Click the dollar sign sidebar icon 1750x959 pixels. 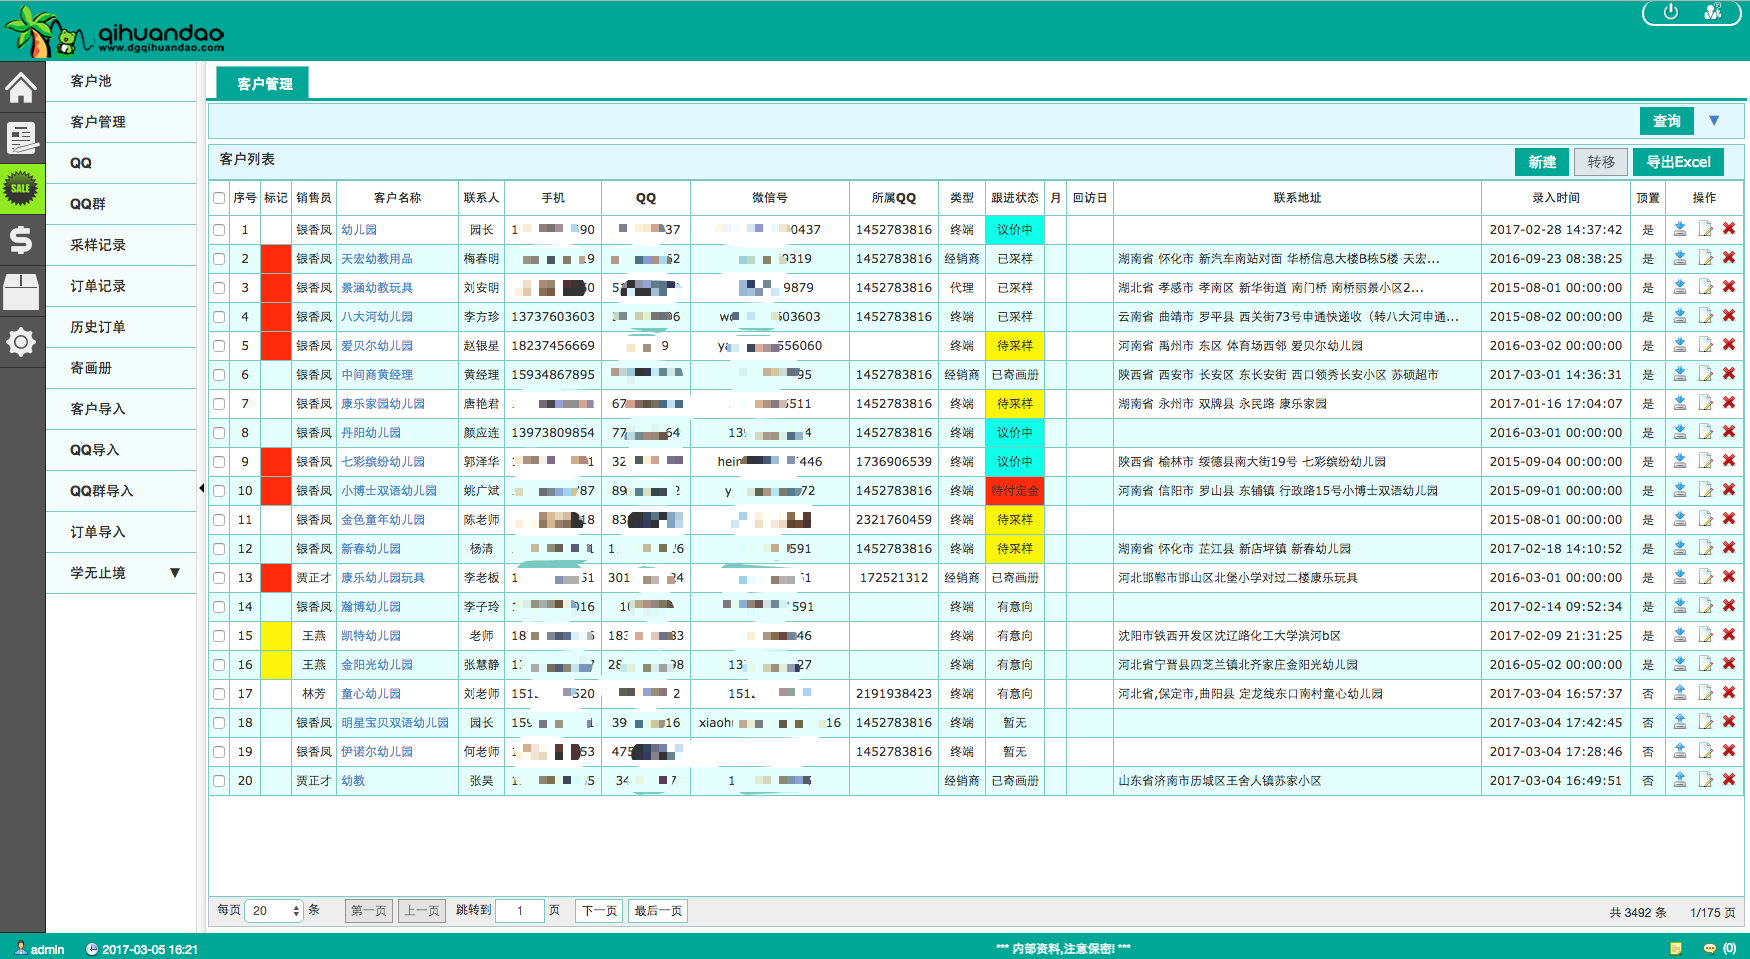(21, 240)
